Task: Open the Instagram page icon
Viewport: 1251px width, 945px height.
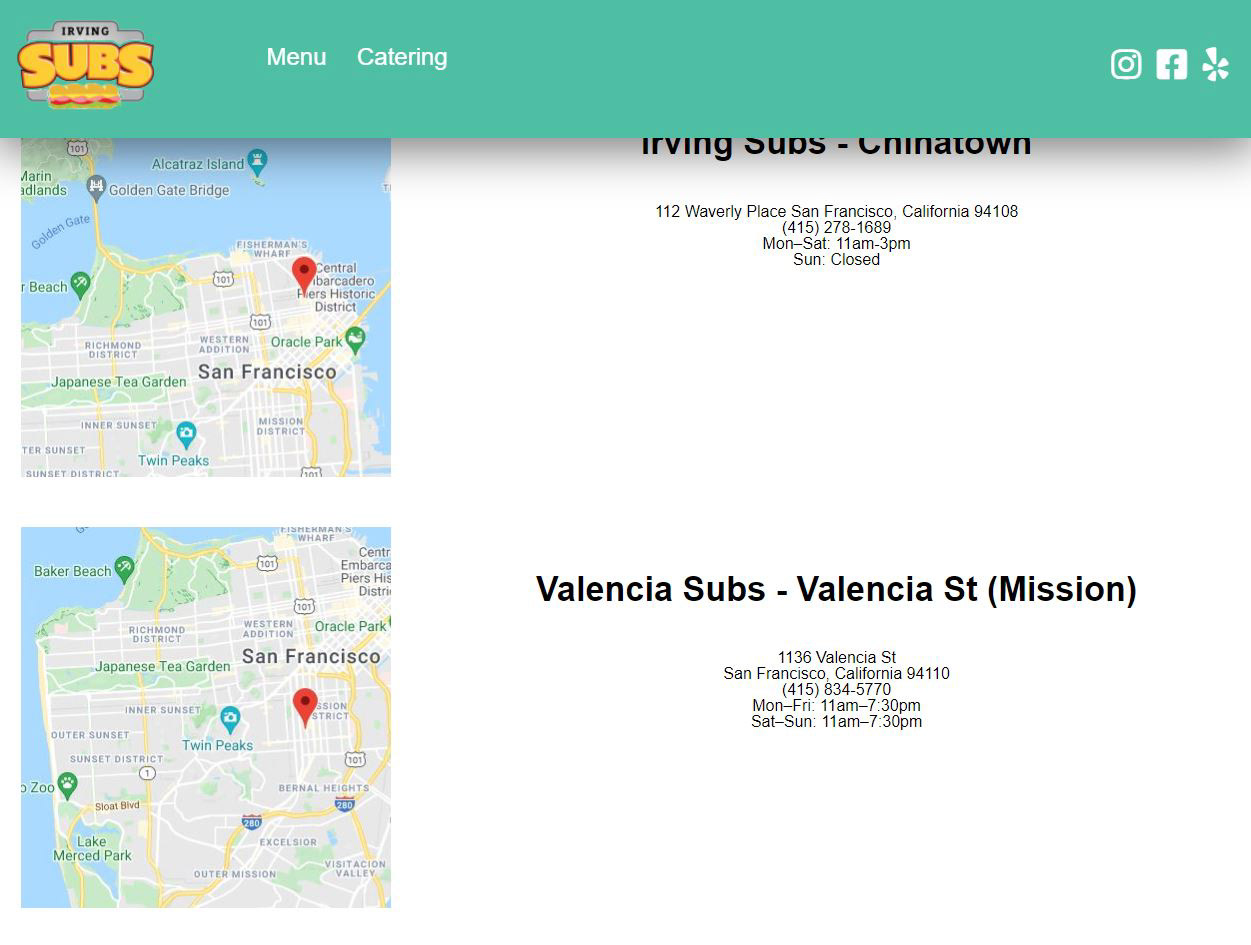Action: [x=1126, y=64]
